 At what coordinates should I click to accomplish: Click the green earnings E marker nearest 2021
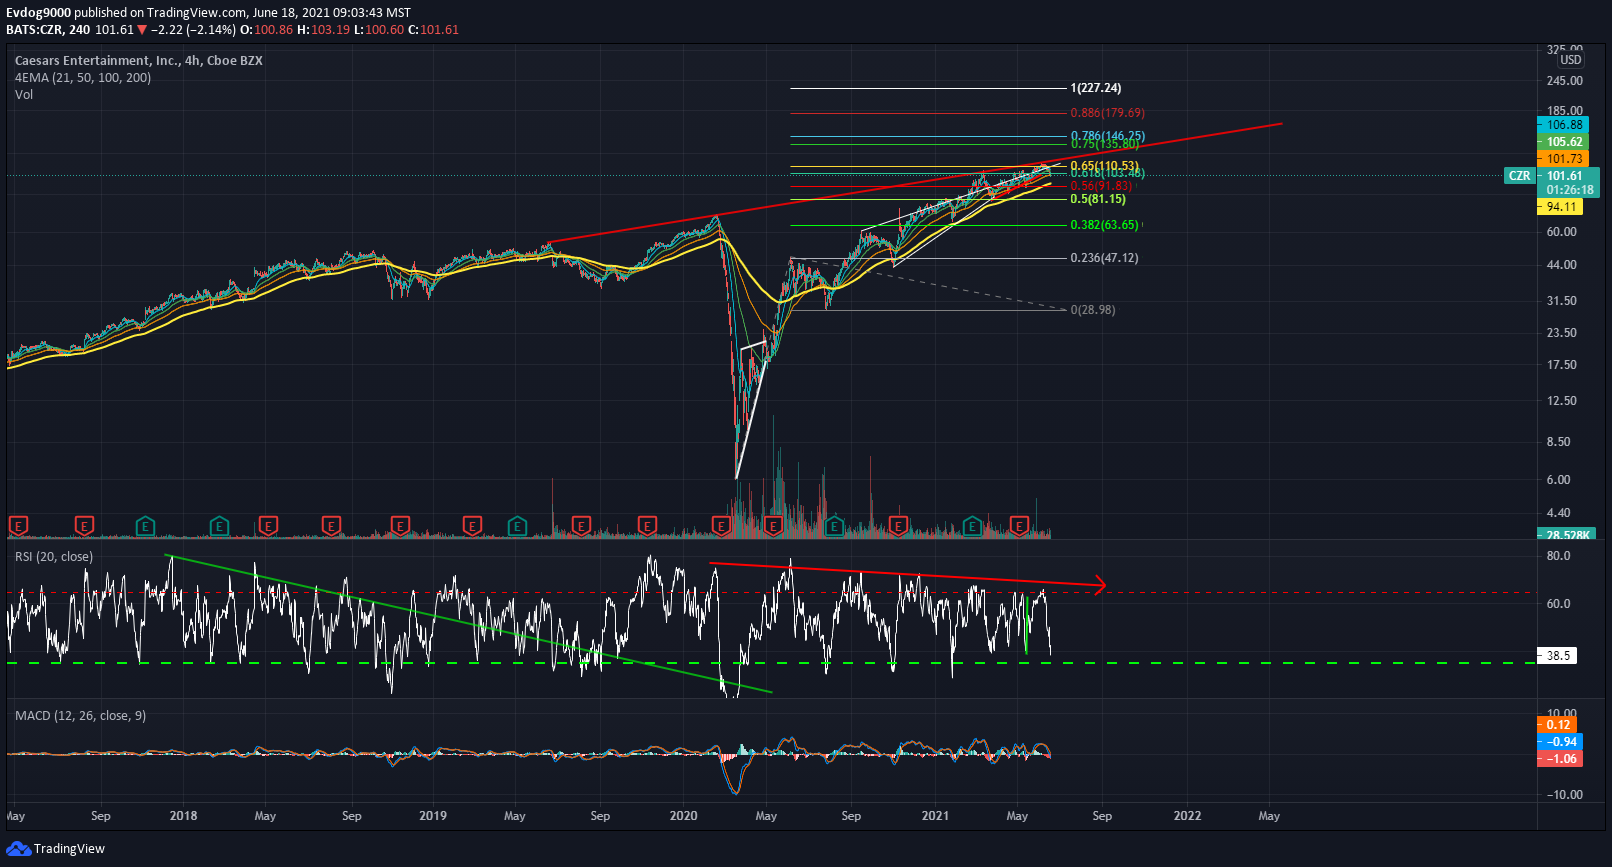(x=972, y=525)
